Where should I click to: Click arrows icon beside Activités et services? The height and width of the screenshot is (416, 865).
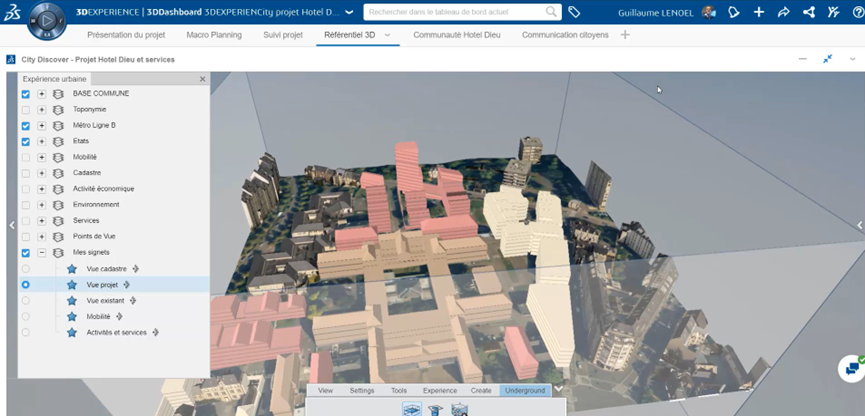tap(156, 333)
